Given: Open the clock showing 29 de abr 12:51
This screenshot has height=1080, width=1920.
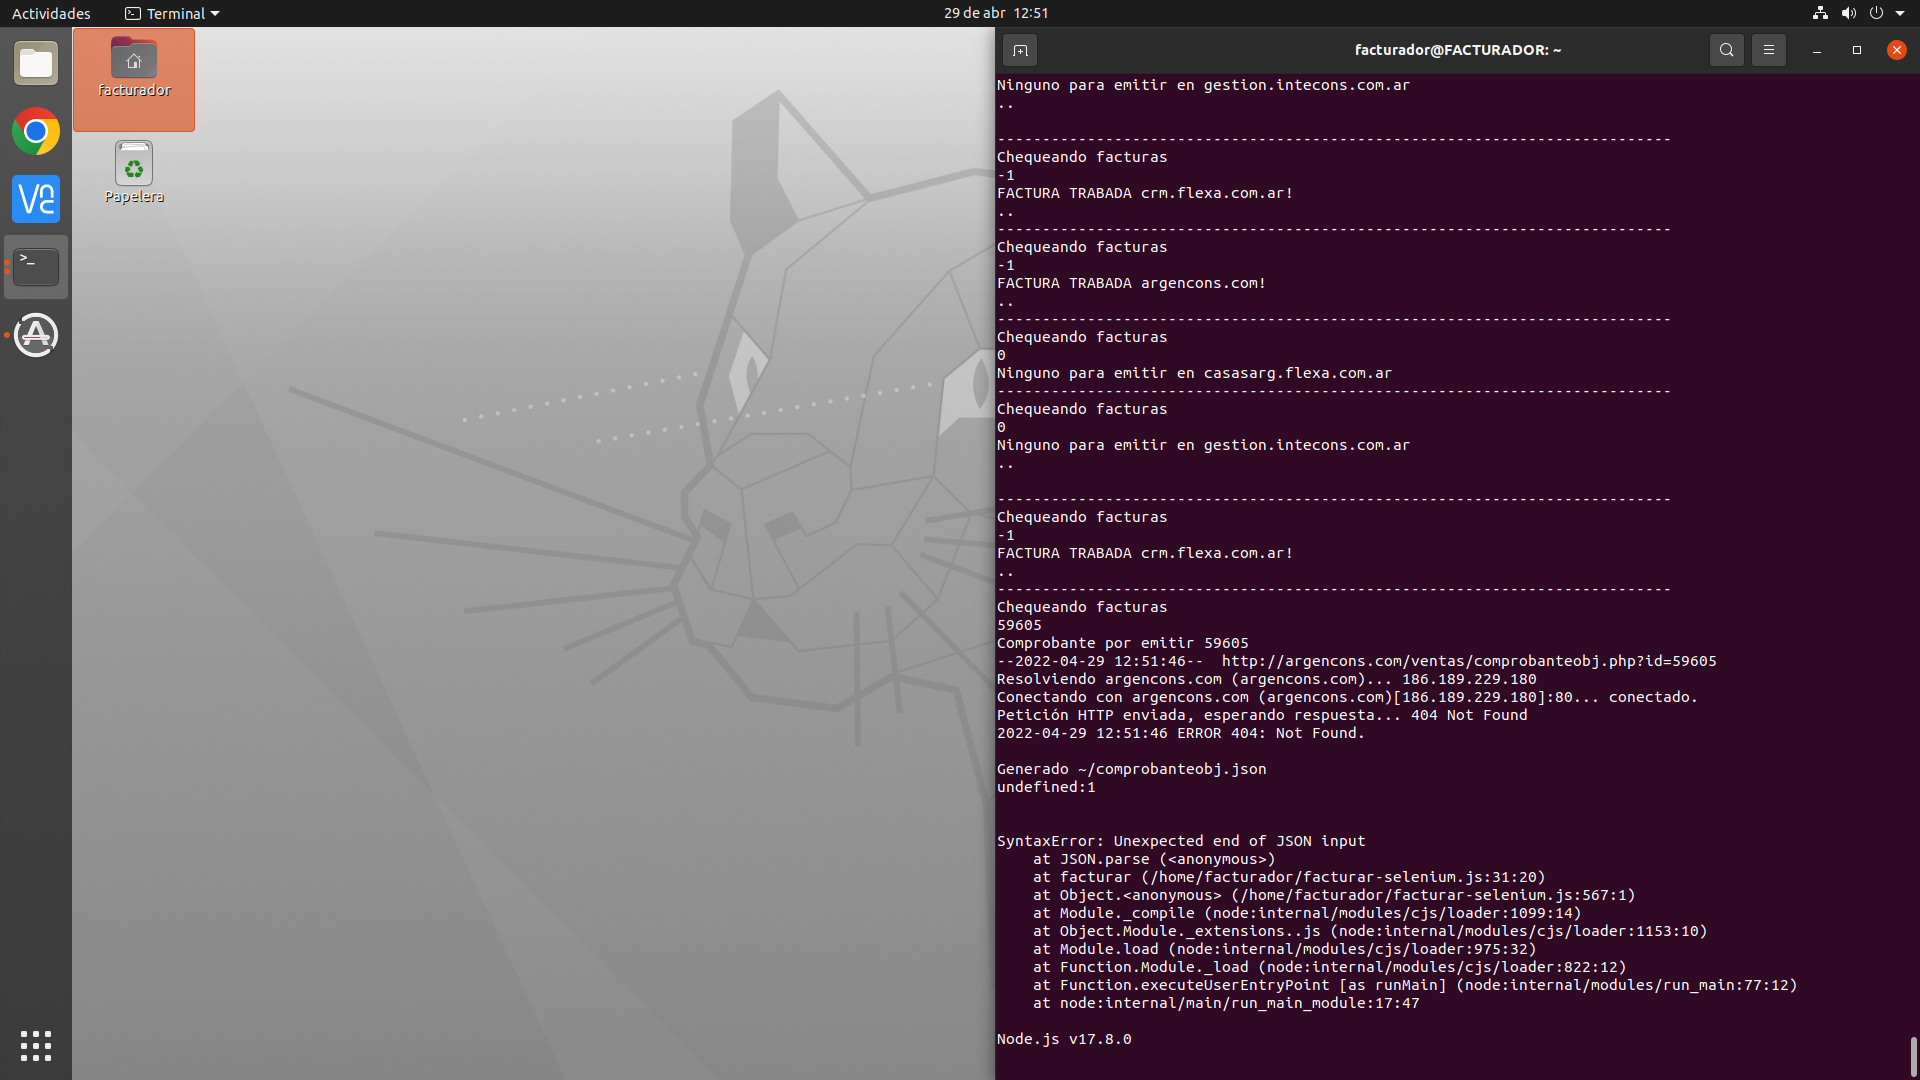Looking at the screenshot, I should pyautogui.click(x=996, y=13).
